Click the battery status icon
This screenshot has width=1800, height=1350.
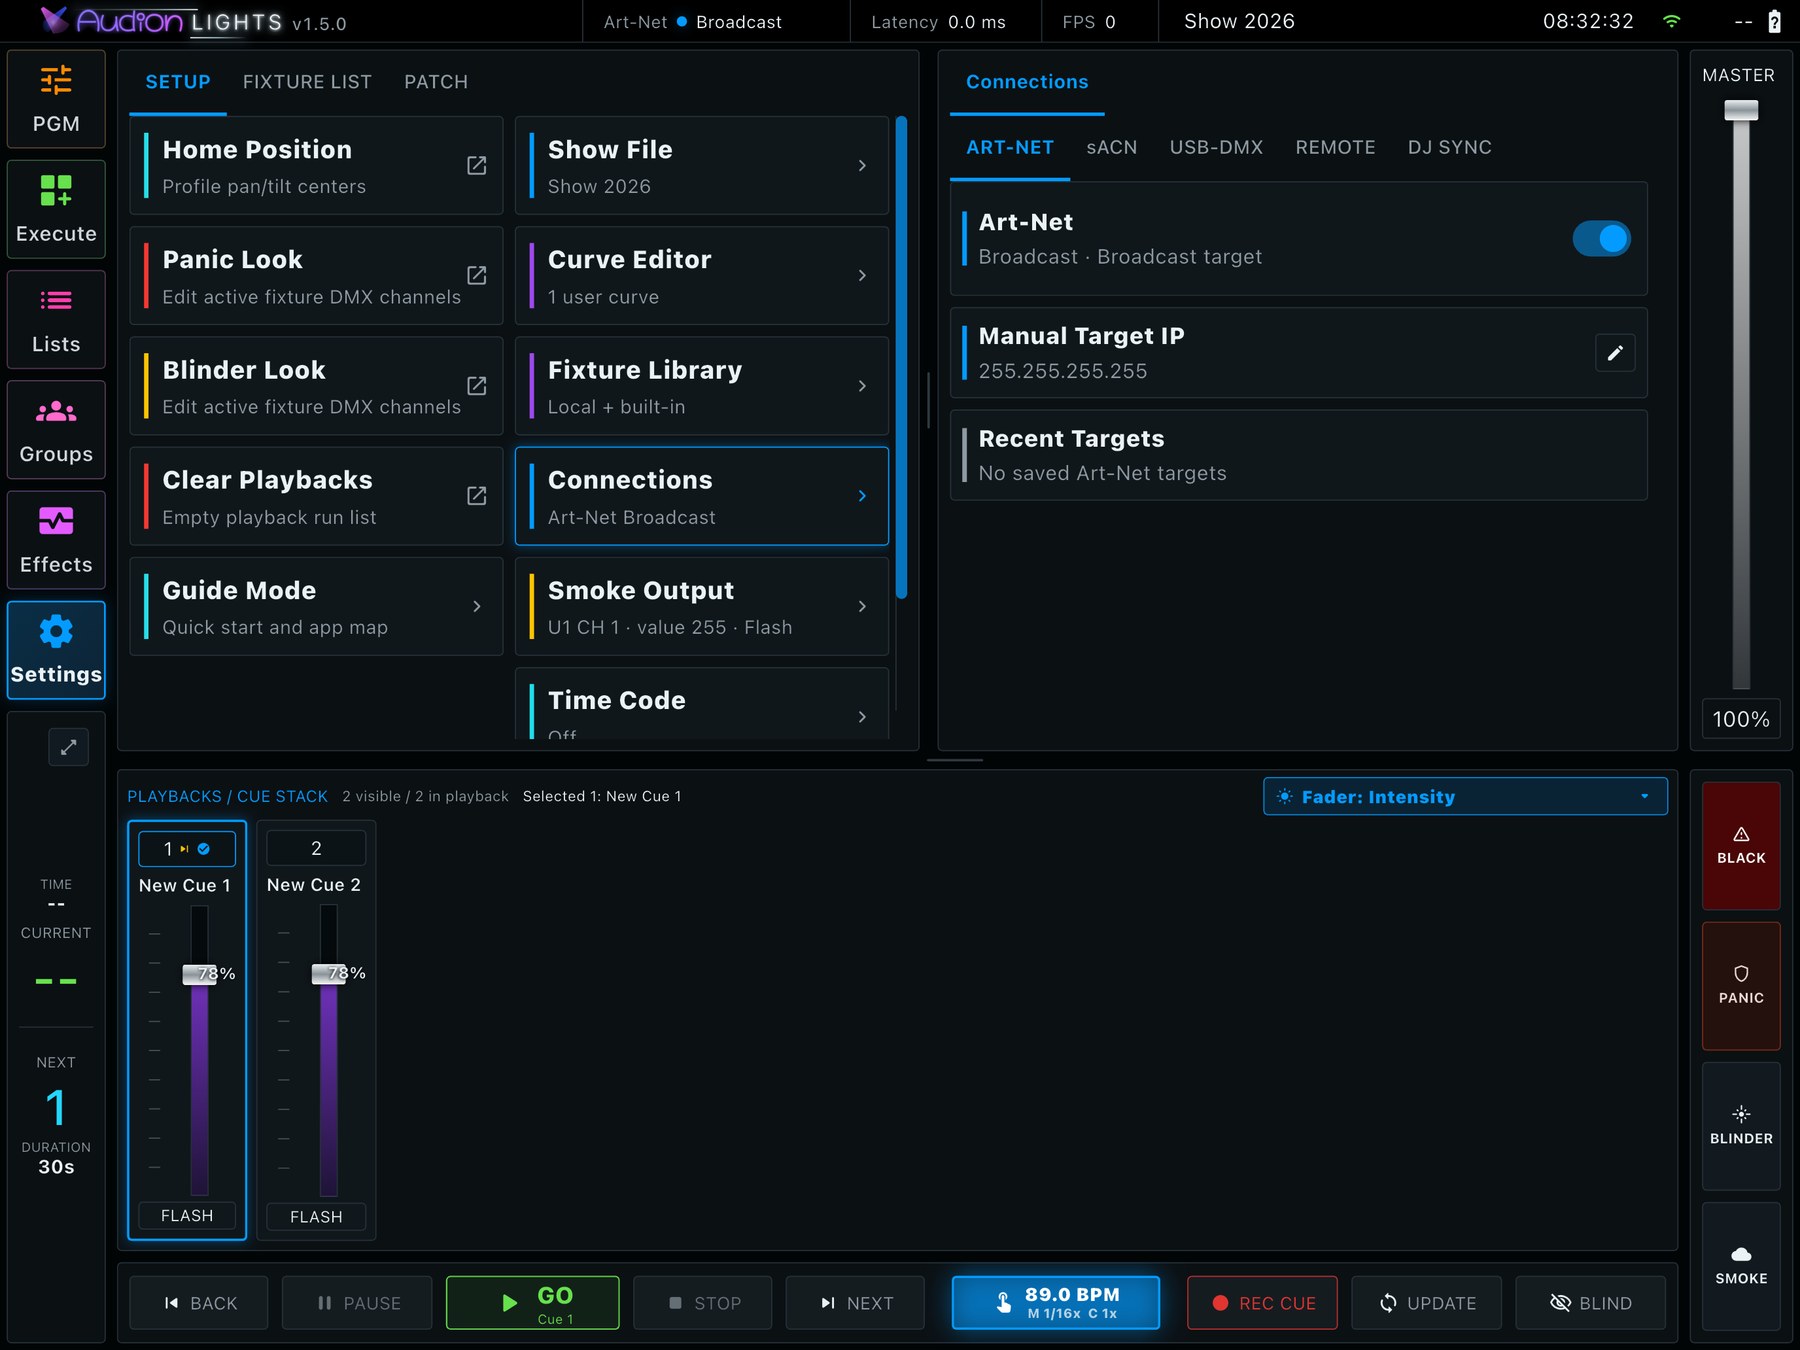pos(1775,21)
